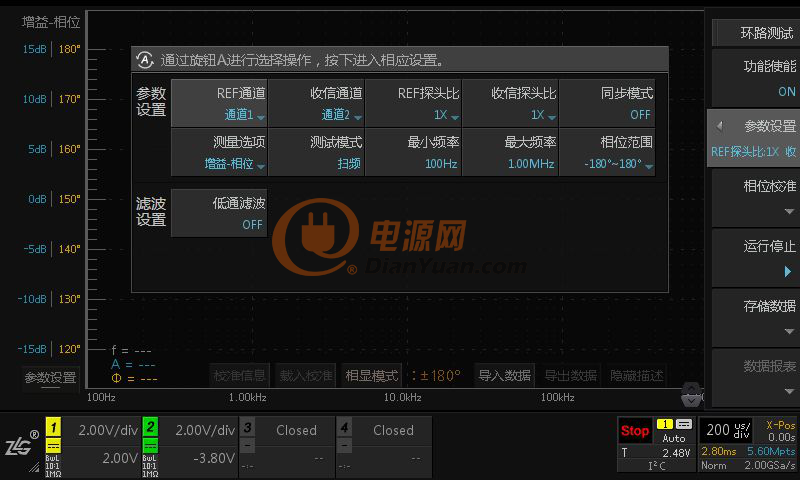Select the 最大频率 1.00MHz field
This screenshot has height=480, width=800.
click(510, 153)
